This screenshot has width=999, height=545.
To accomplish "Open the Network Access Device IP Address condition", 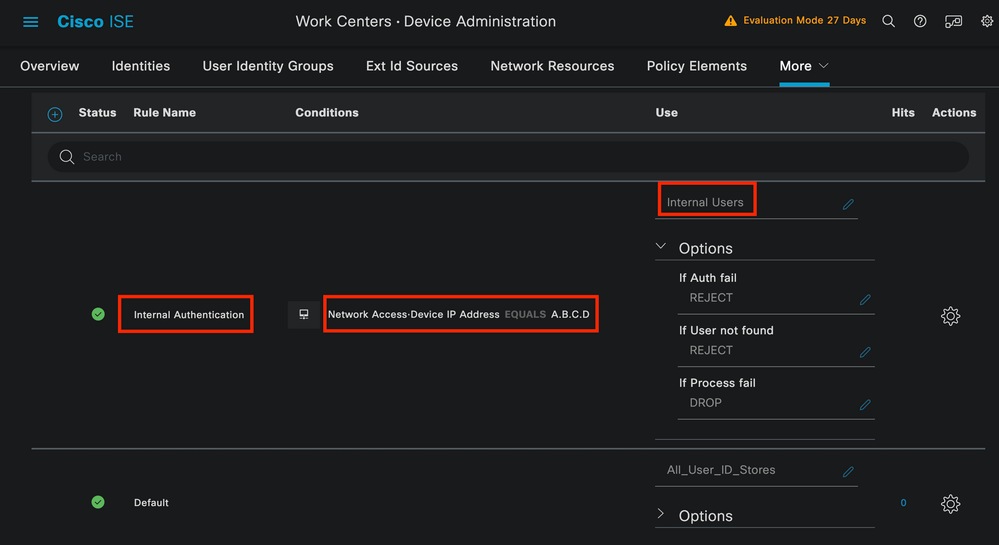I will tap(459, 314).
